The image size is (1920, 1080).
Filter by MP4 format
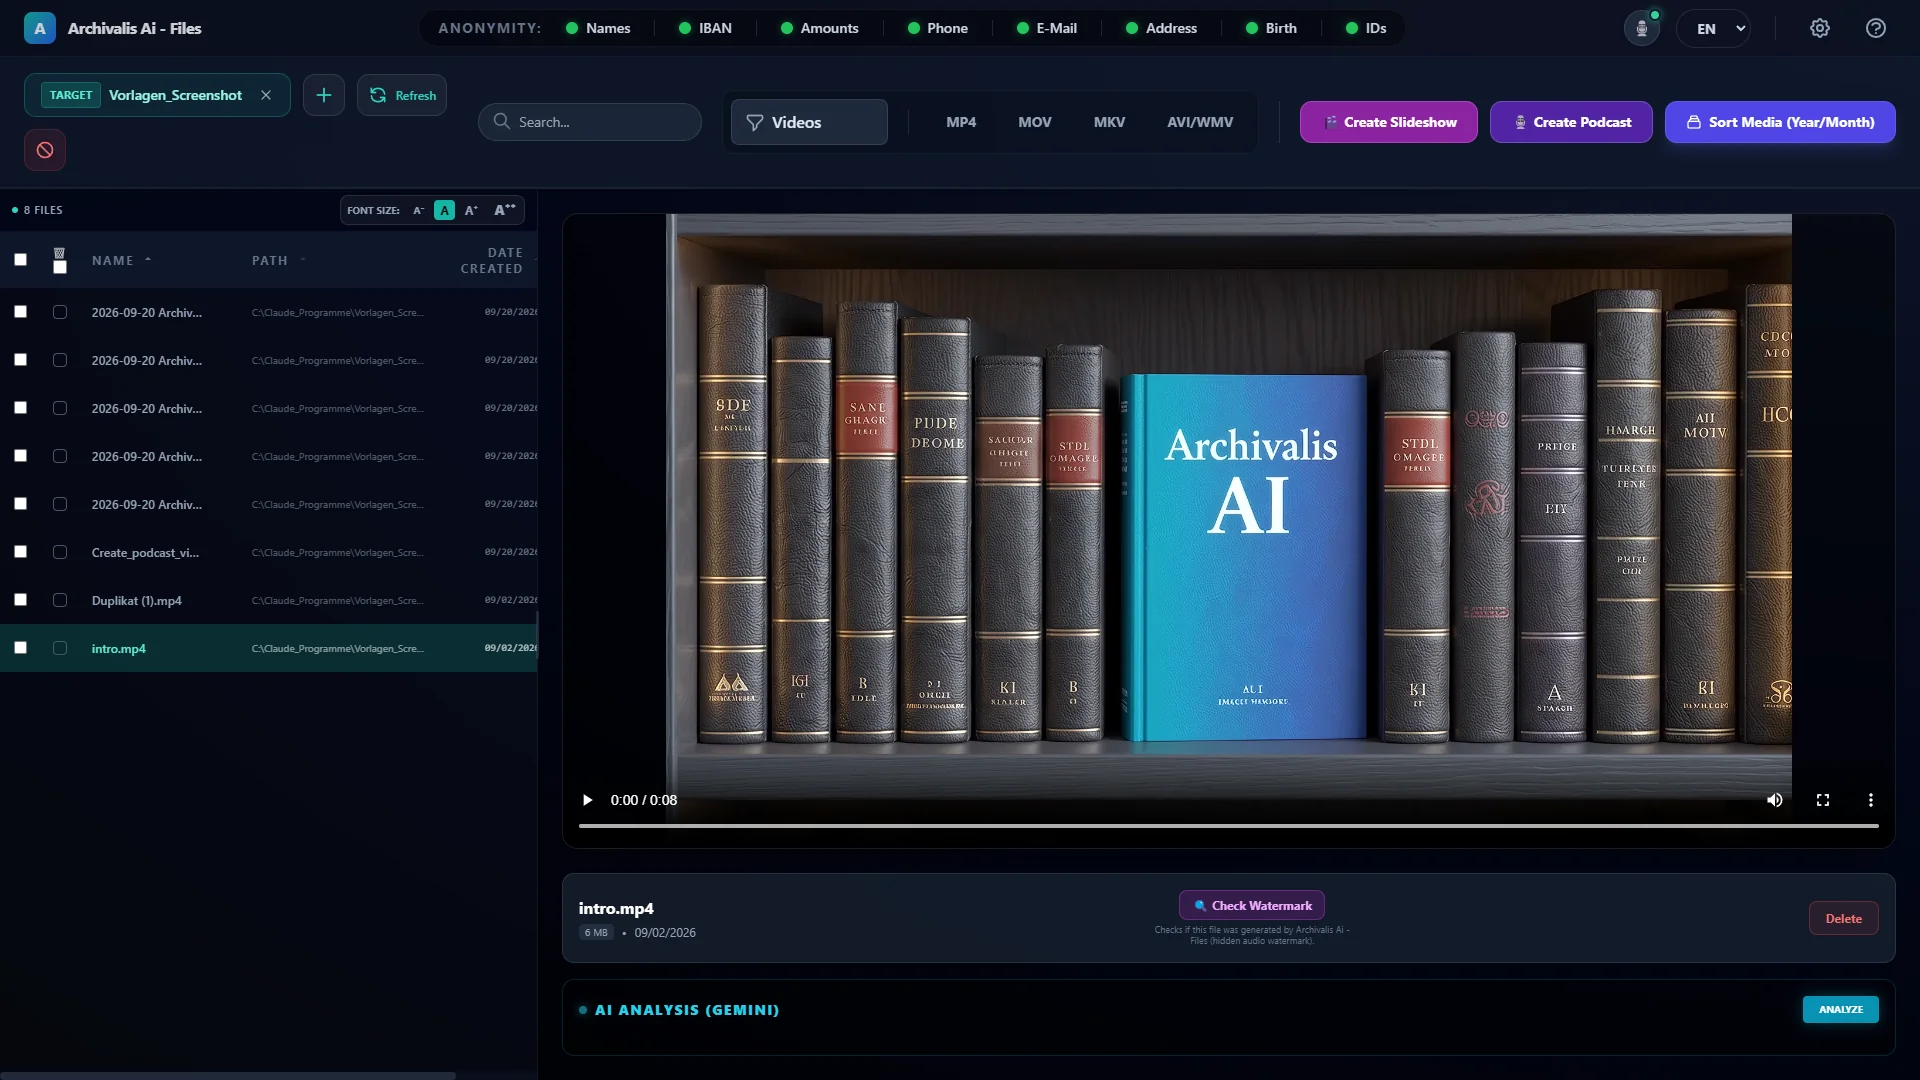click(x=961, y=122)
